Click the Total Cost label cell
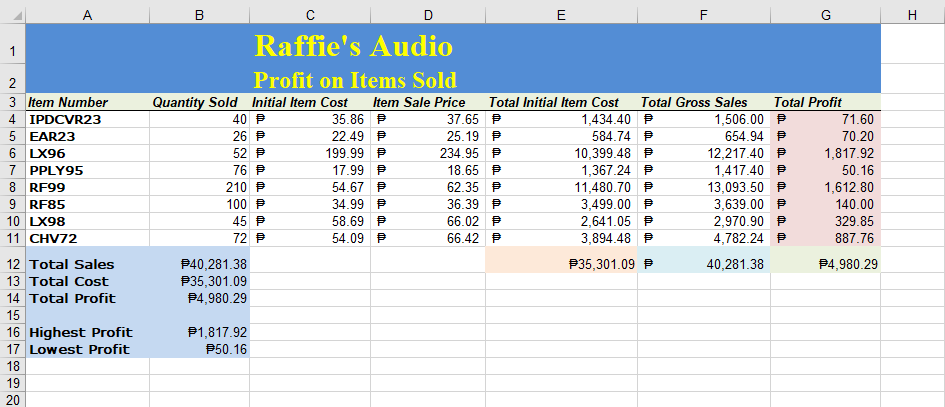Image resolution: width=945 pixels, height=407 pixels. click(88, 281)
